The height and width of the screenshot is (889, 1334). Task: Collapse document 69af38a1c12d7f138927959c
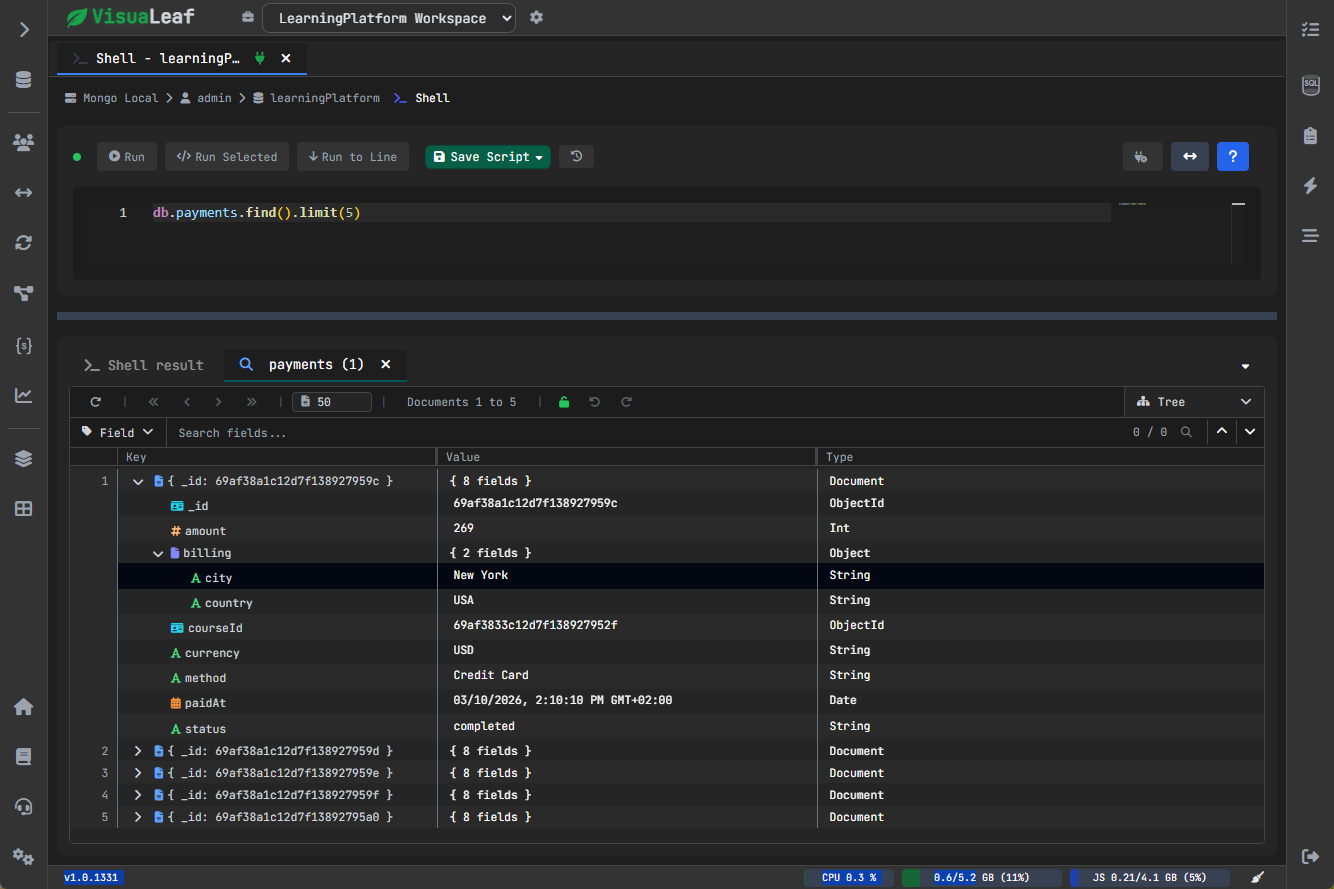point(139,481)
